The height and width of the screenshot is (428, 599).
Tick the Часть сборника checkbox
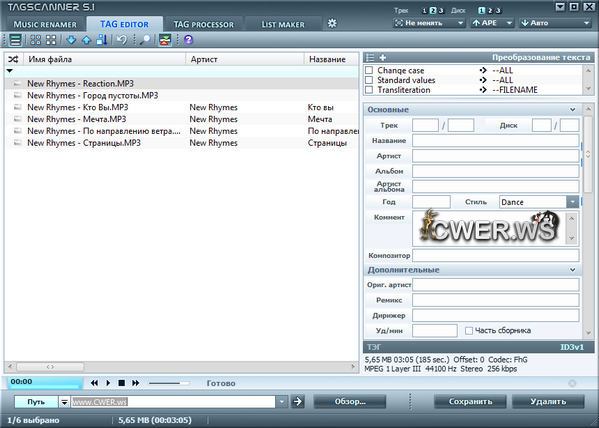(x=469, y=331)
